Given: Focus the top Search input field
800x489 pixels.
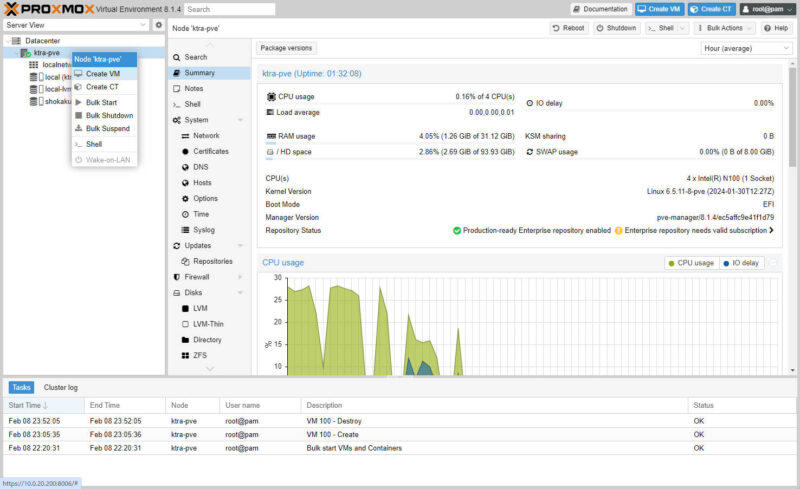Looking at the screenshot, I should tap(229, 9).
